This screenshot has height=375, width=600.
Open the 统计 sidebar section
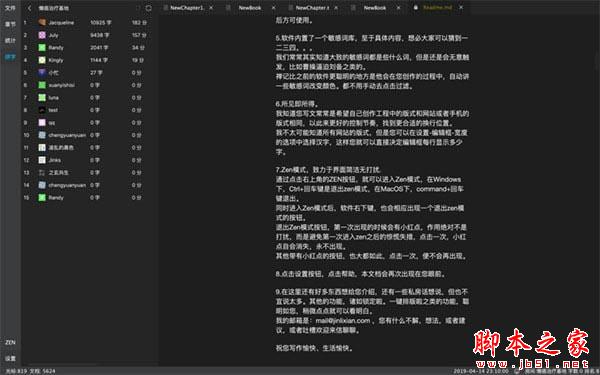10,41
